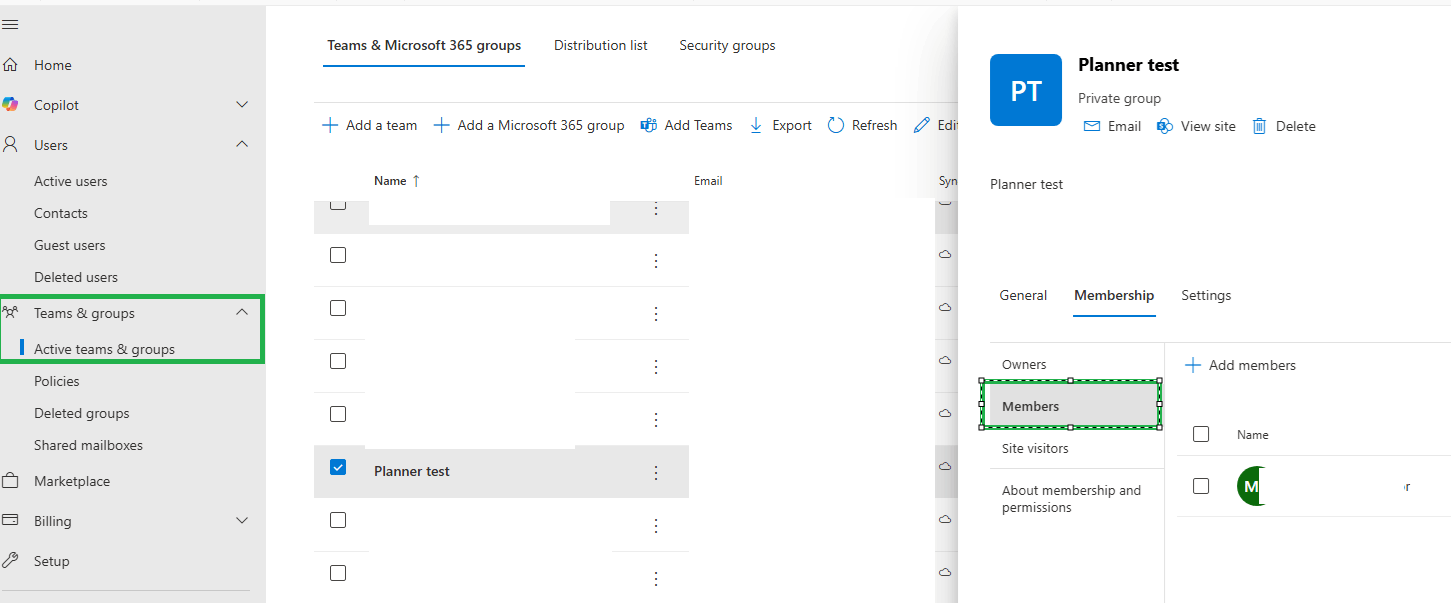Open Marketplace in the sidebar
This screenshot has width=1451, height=603.
[72, 481]
